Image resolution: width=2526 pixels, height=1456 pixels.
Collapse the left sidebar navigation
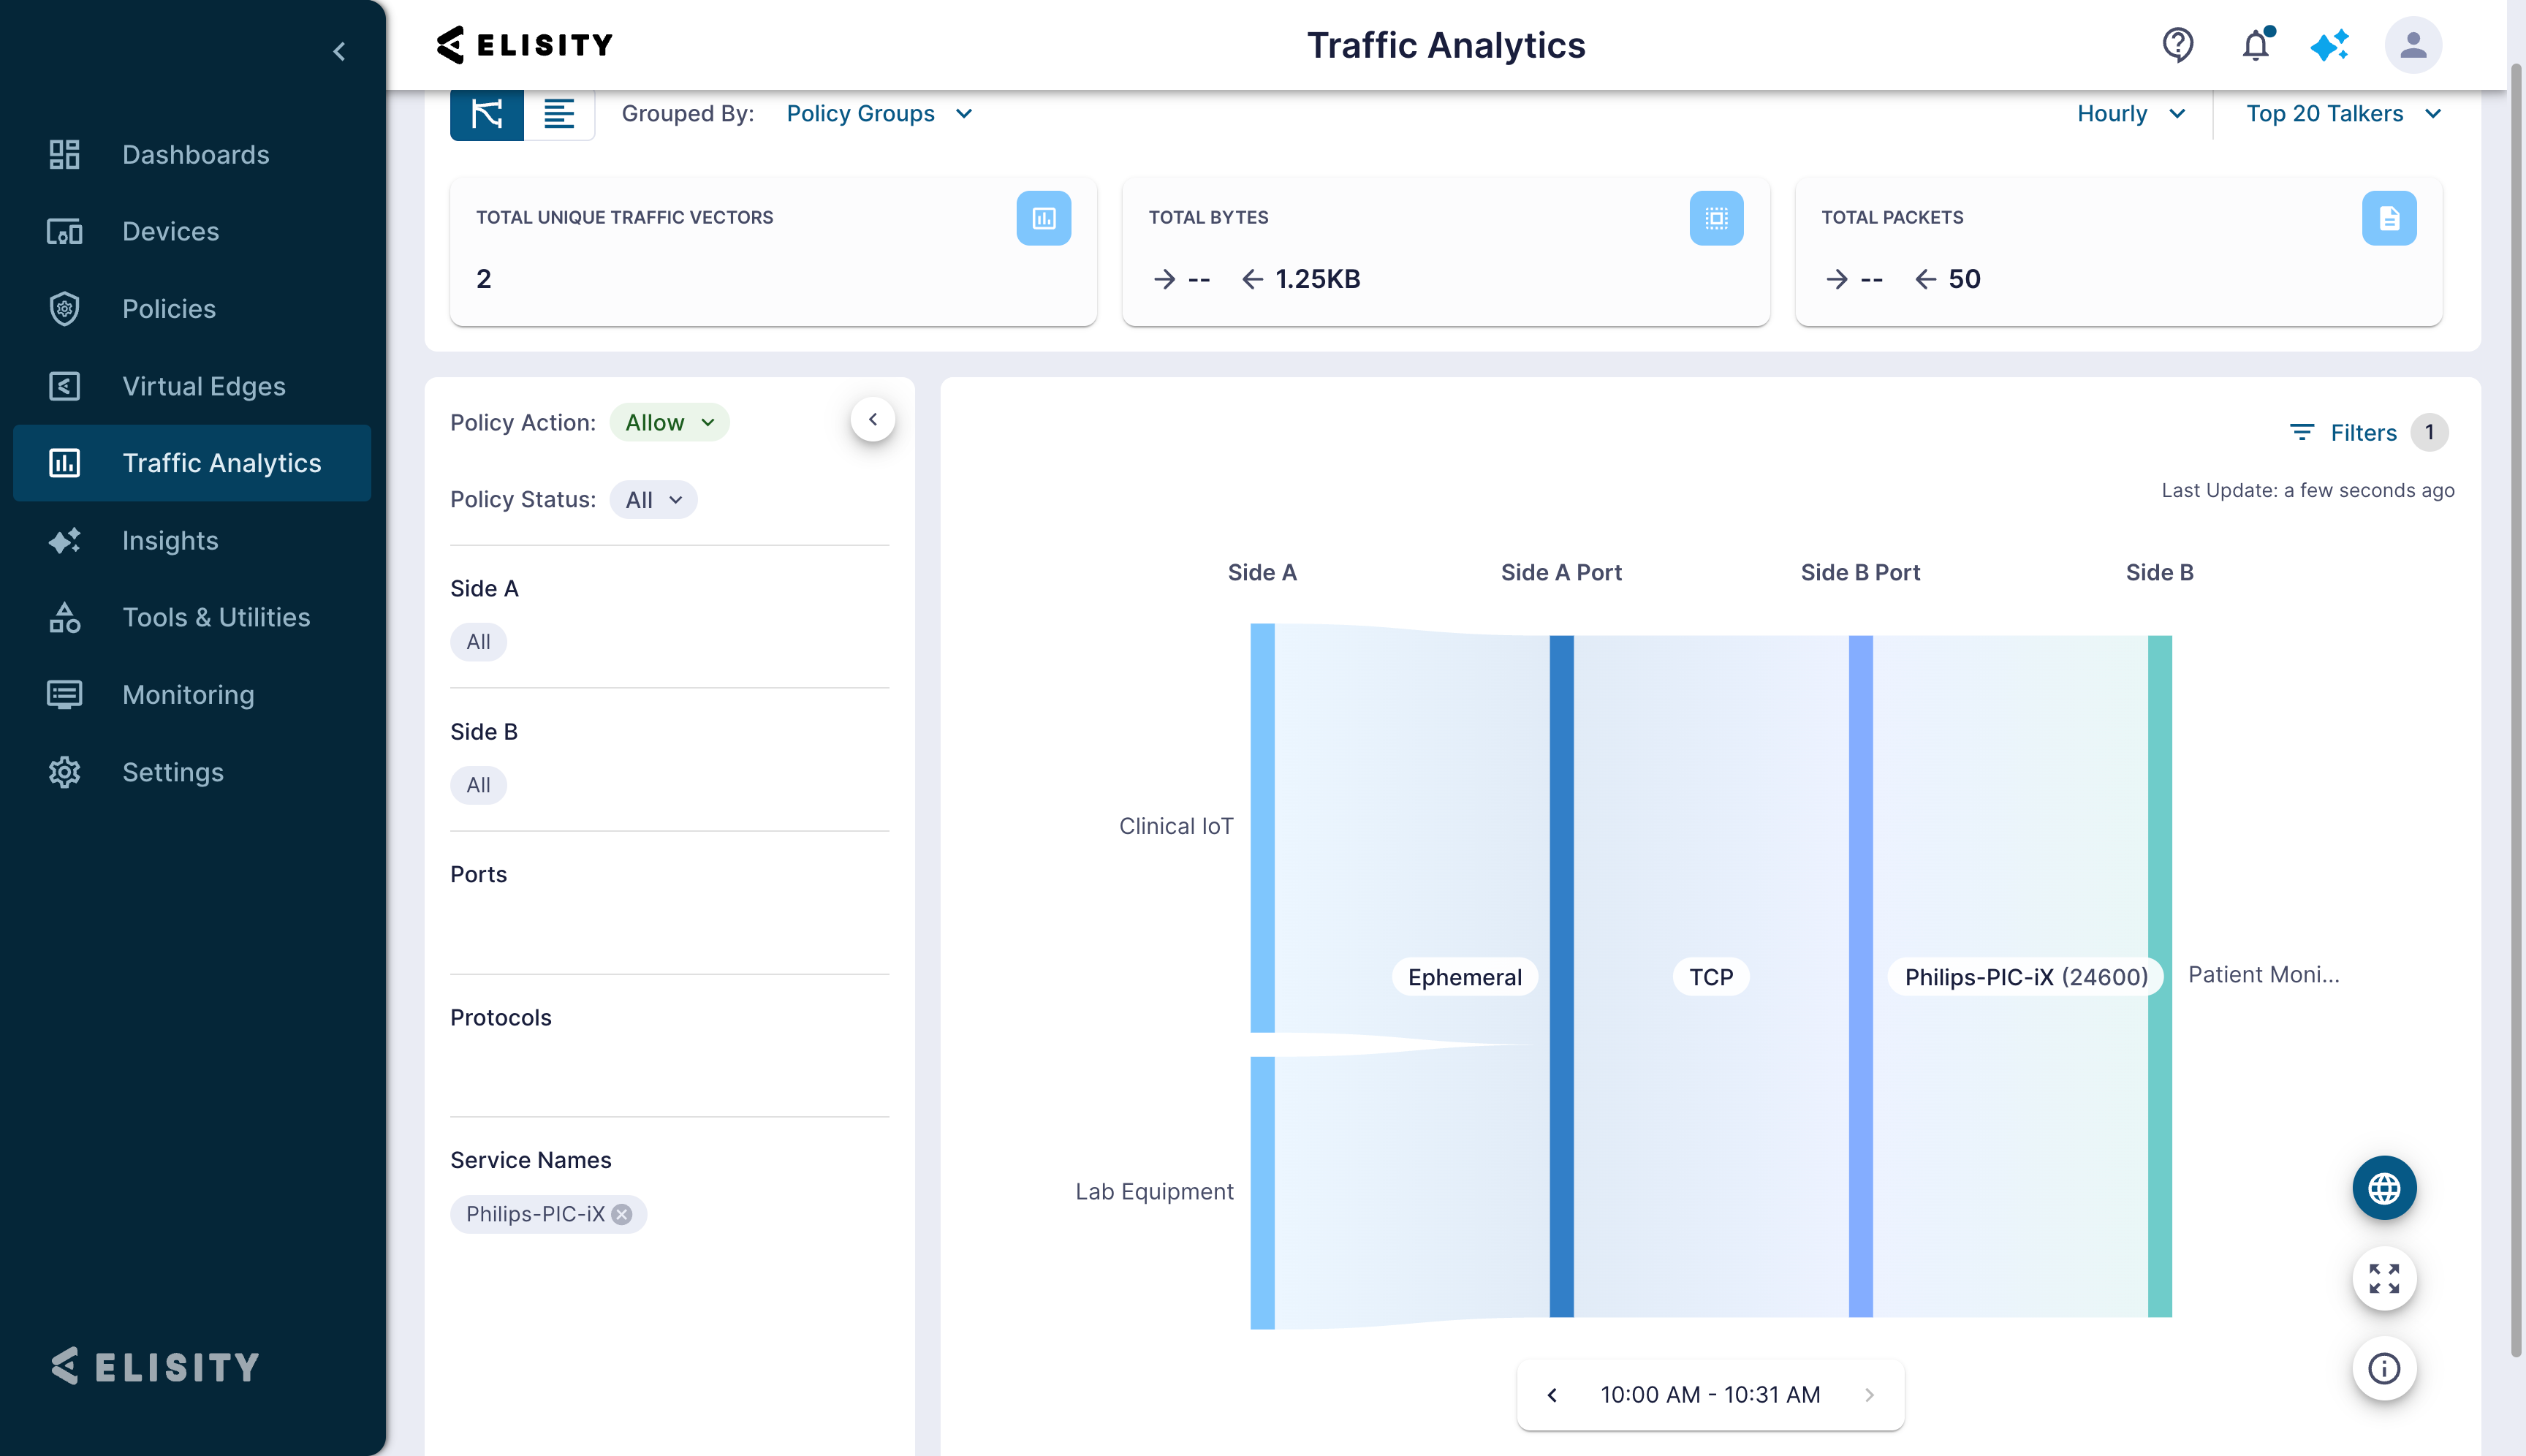pos(340,51)
